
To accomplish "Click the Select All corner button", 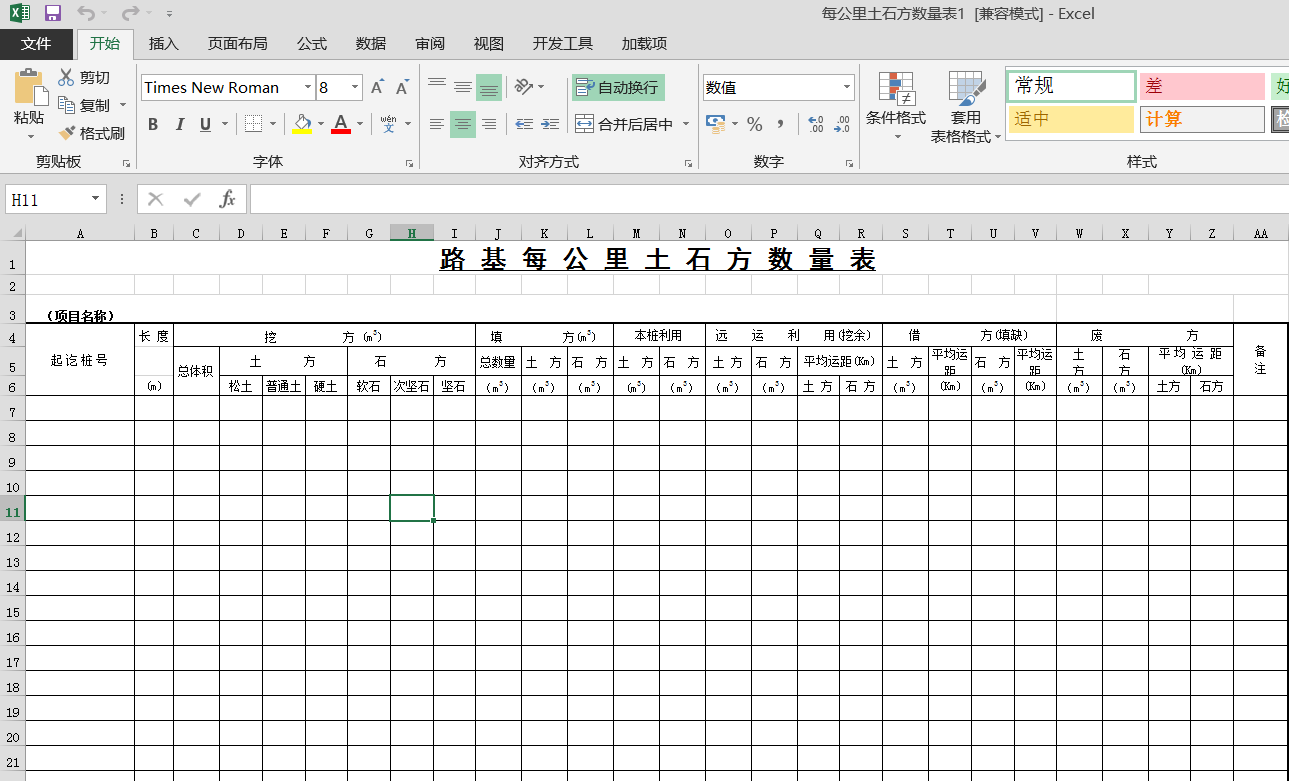I will coord(12,233).
